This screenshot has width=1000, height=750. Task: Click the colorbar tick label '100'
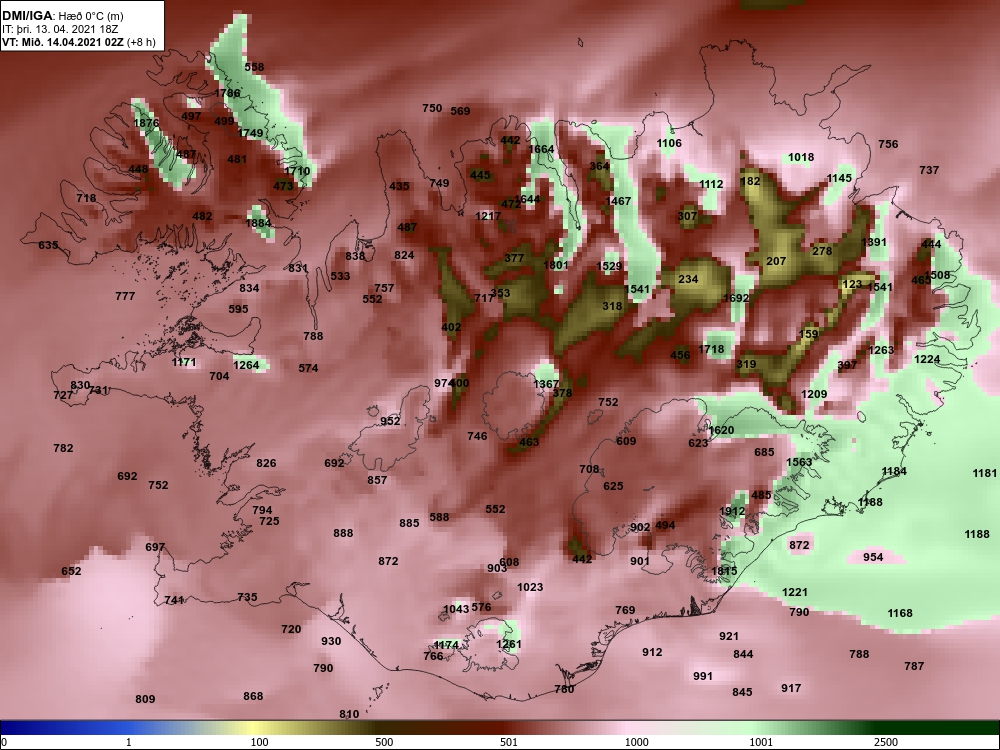click(x=259, y=742)
